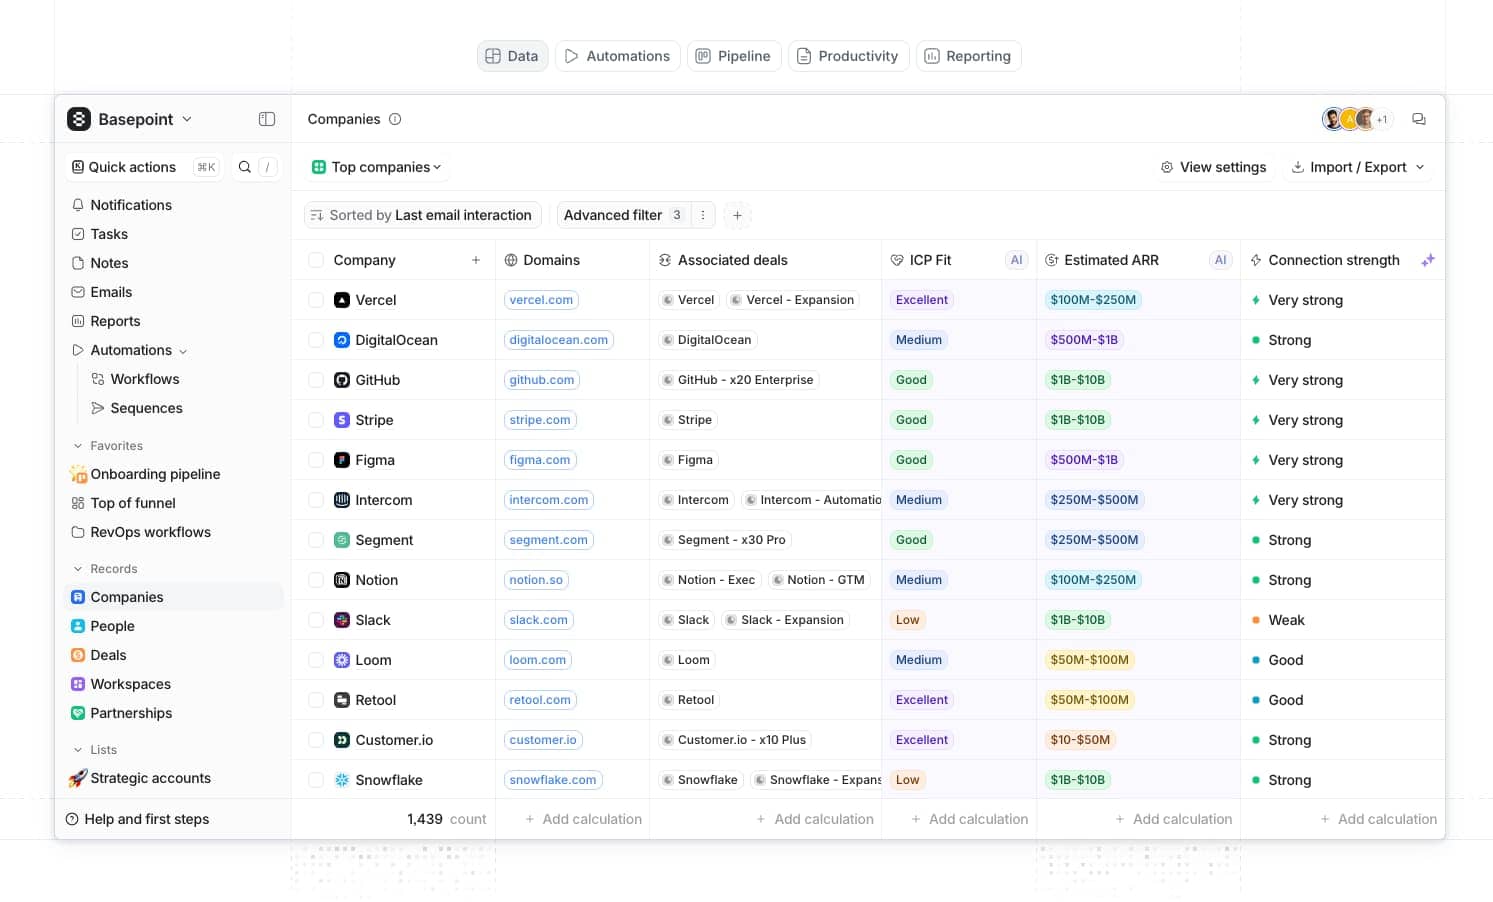The height and width of the screenshot is (902, 1493).
Task: Open the Advanced filter control
Action: pos(623,215)
